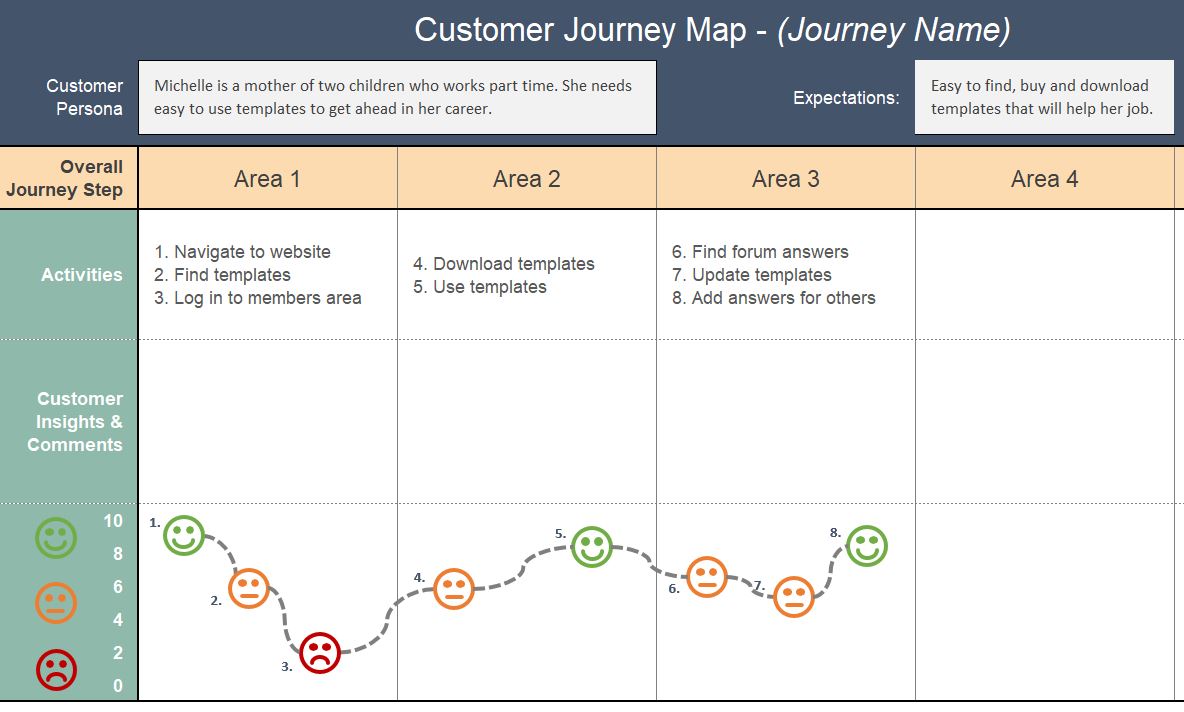Select the orange neutral face at step 6
Screen dimensions: 1184x712
pyautogui.click(x=707, y=577)
